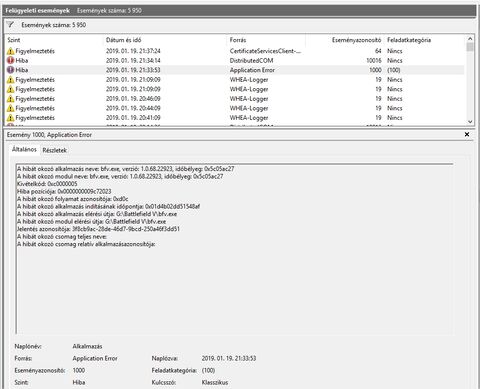Screen dimensions: 480x389
Task: Click 'A hibát okozó modul neve' line
Action: (x=120, y=176)
